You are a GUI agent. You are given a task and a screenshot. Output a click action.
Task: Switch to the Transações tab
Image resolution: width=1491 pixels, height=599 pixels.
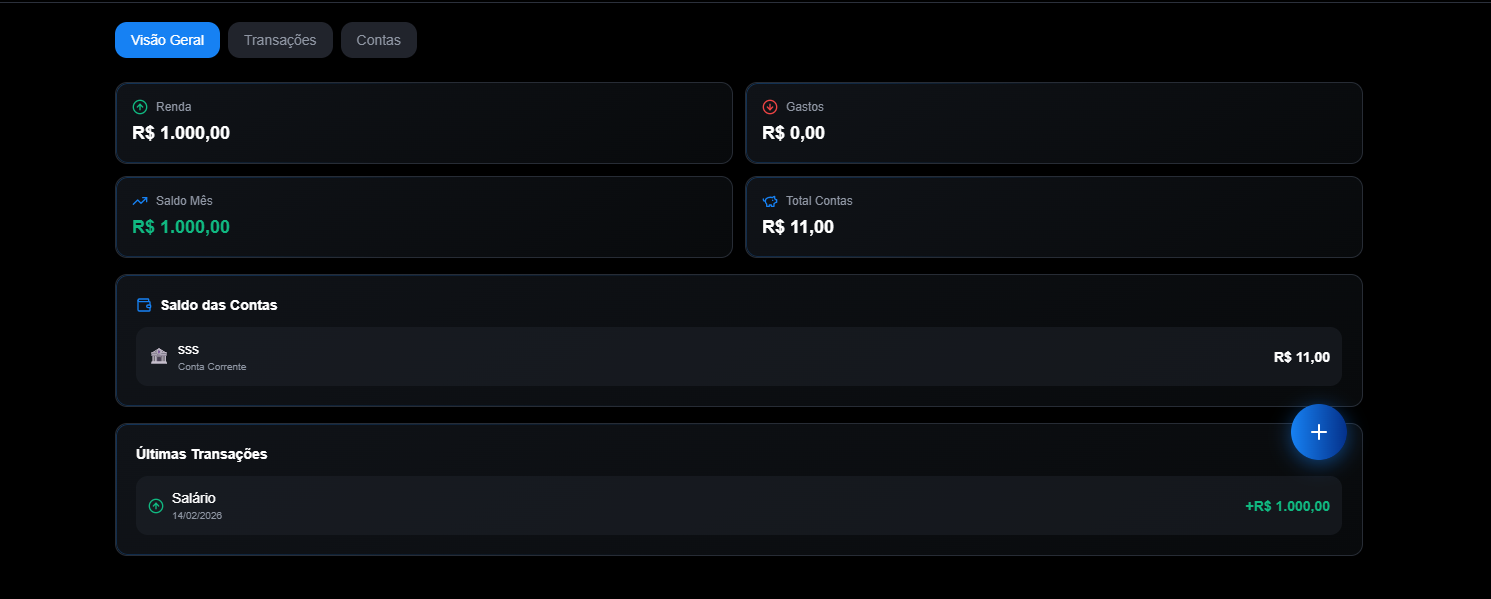click(x=280, y=40)
